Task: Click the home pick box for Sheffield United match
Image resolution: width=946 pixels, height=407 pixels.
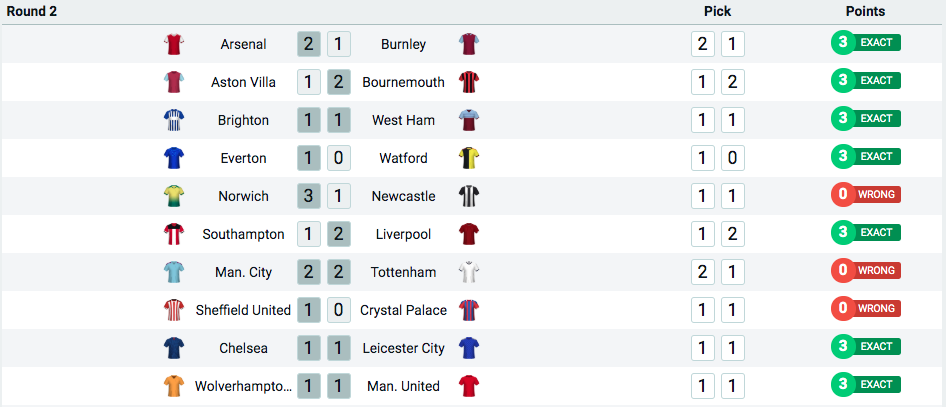Action: pyautogui.click(x=703, y=310)
